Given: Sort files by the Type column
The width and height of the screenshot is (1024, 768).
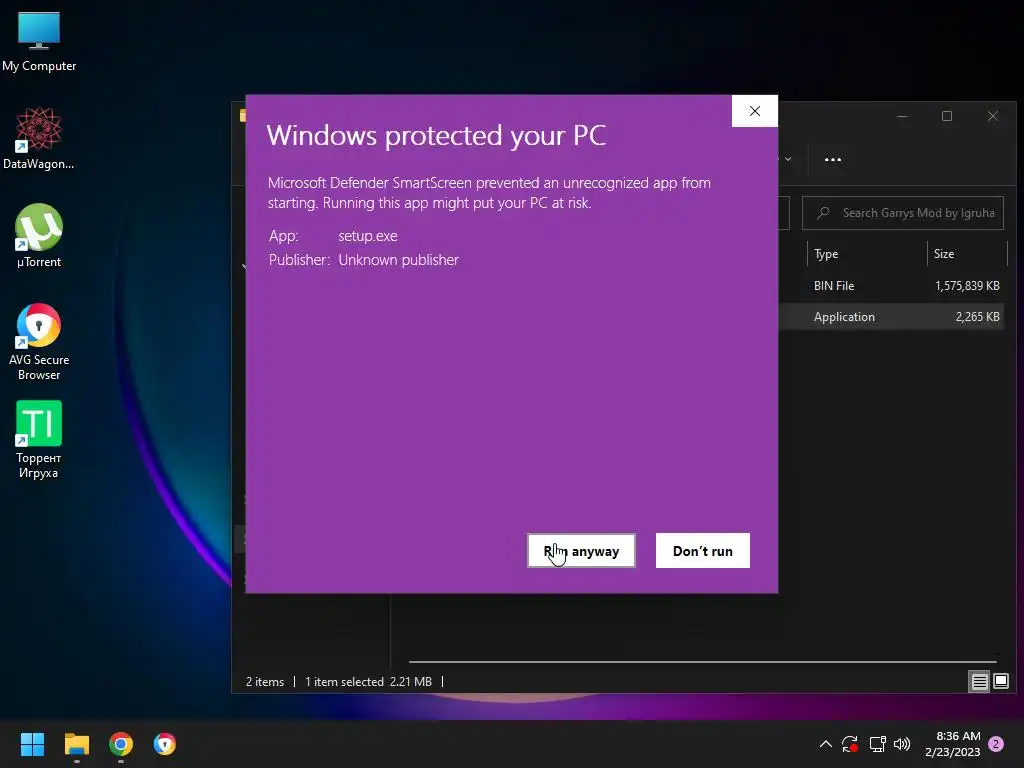Looking at the screenshot, I should coord(867,253).
